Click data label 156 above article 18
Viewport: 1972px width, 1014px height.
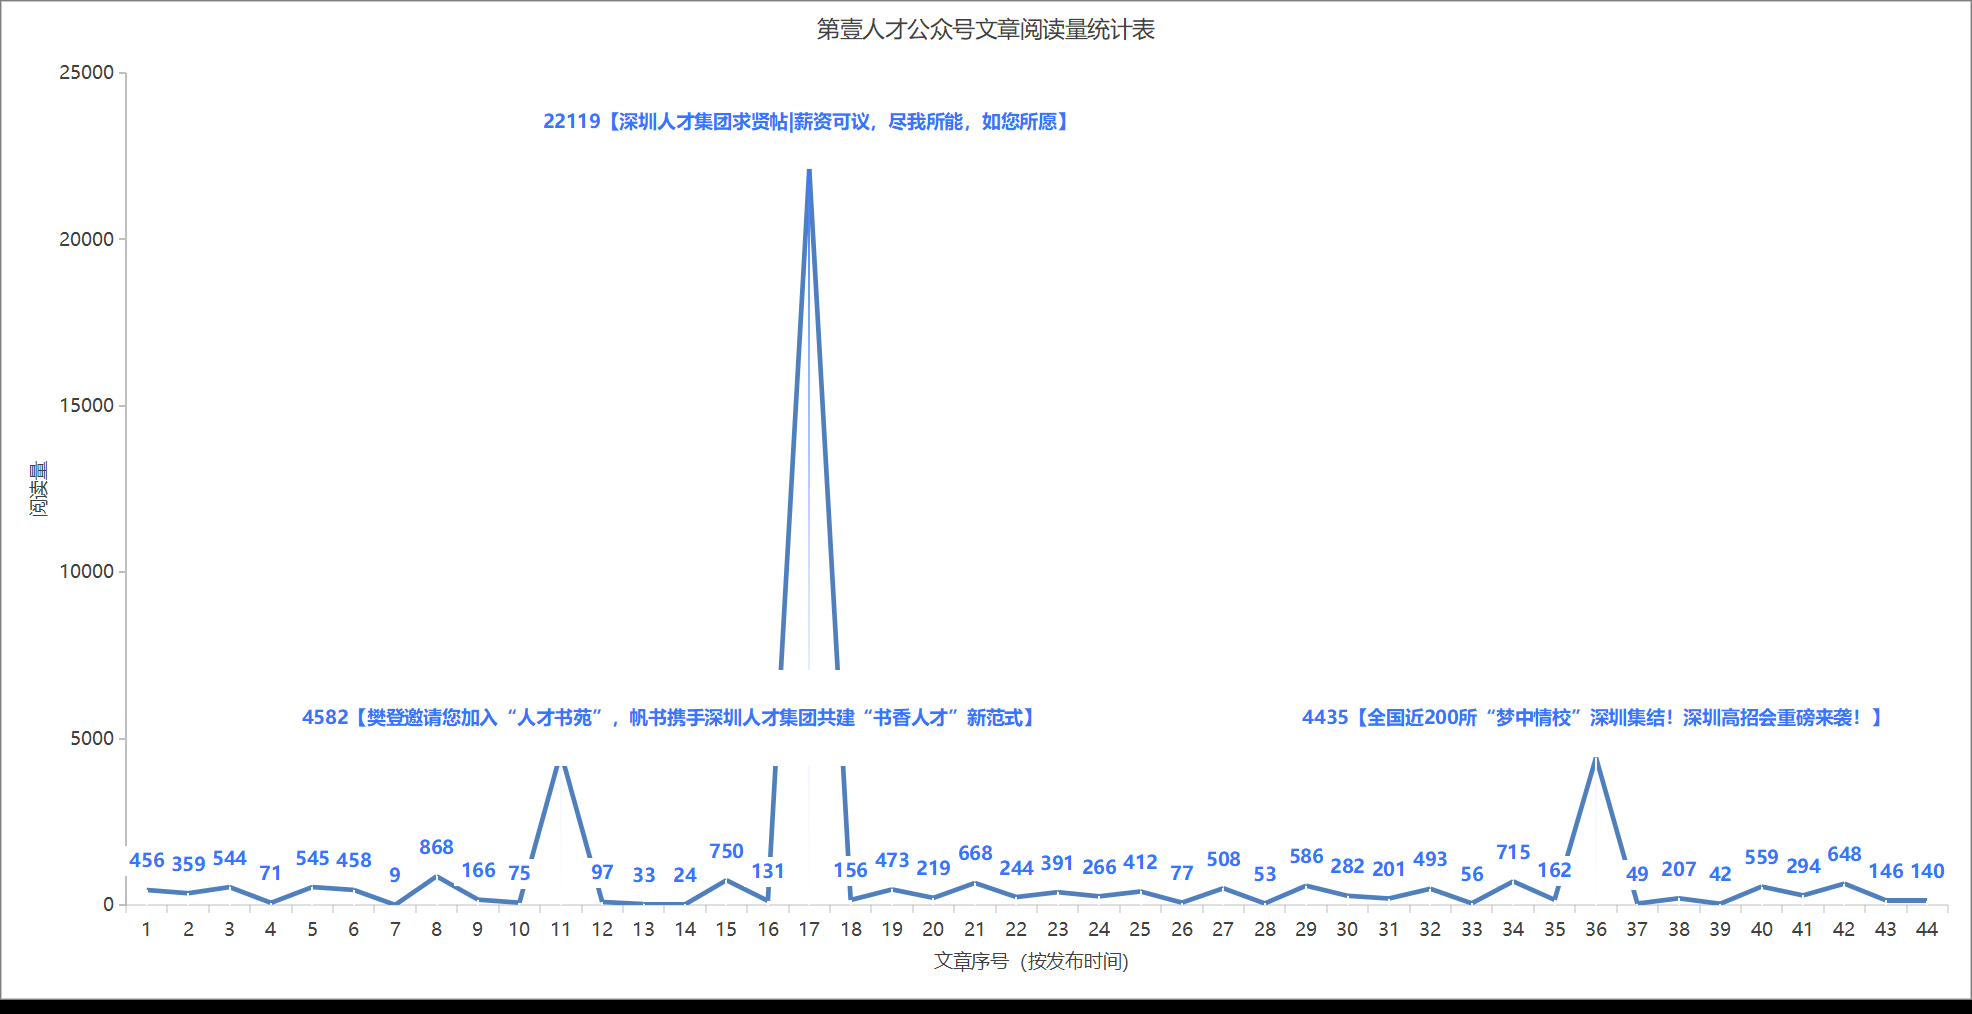[x=851, y=870]
